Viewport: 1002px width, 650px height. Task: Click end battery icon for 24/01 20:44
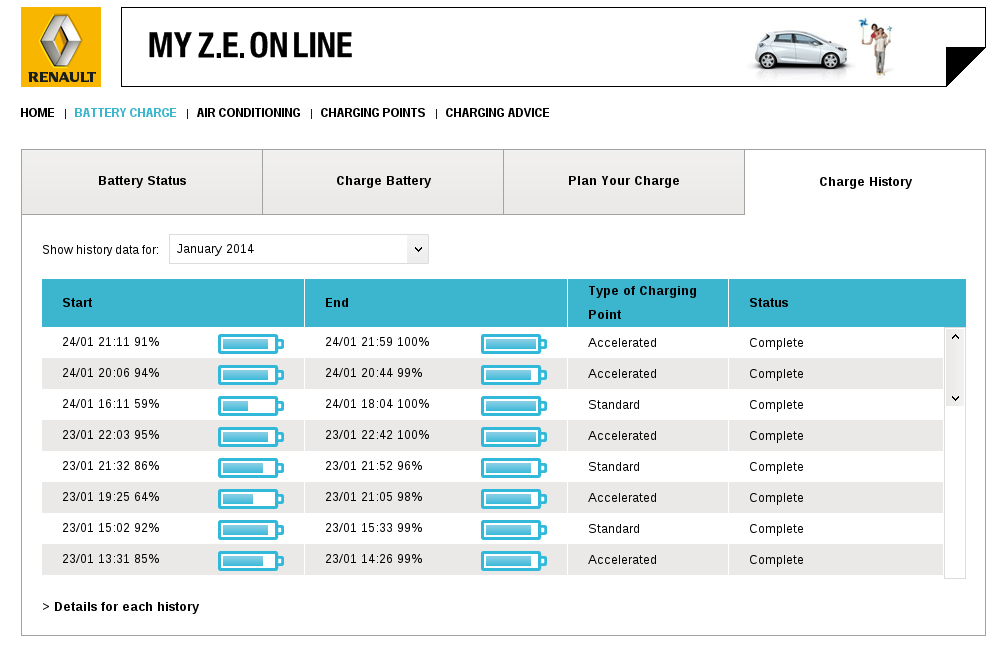(514, 375)
